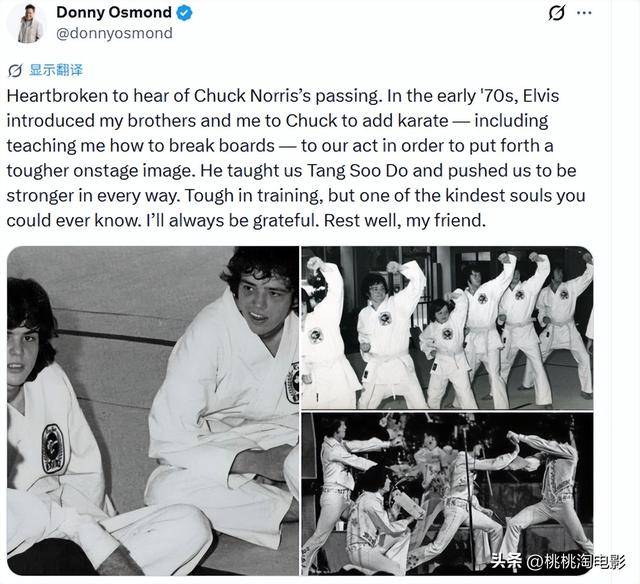Click the 头条 @桃桃淘电影 watermark
The height and width of the screenshot is (584, 640).
pyautogui.click(x=558, y=562)
